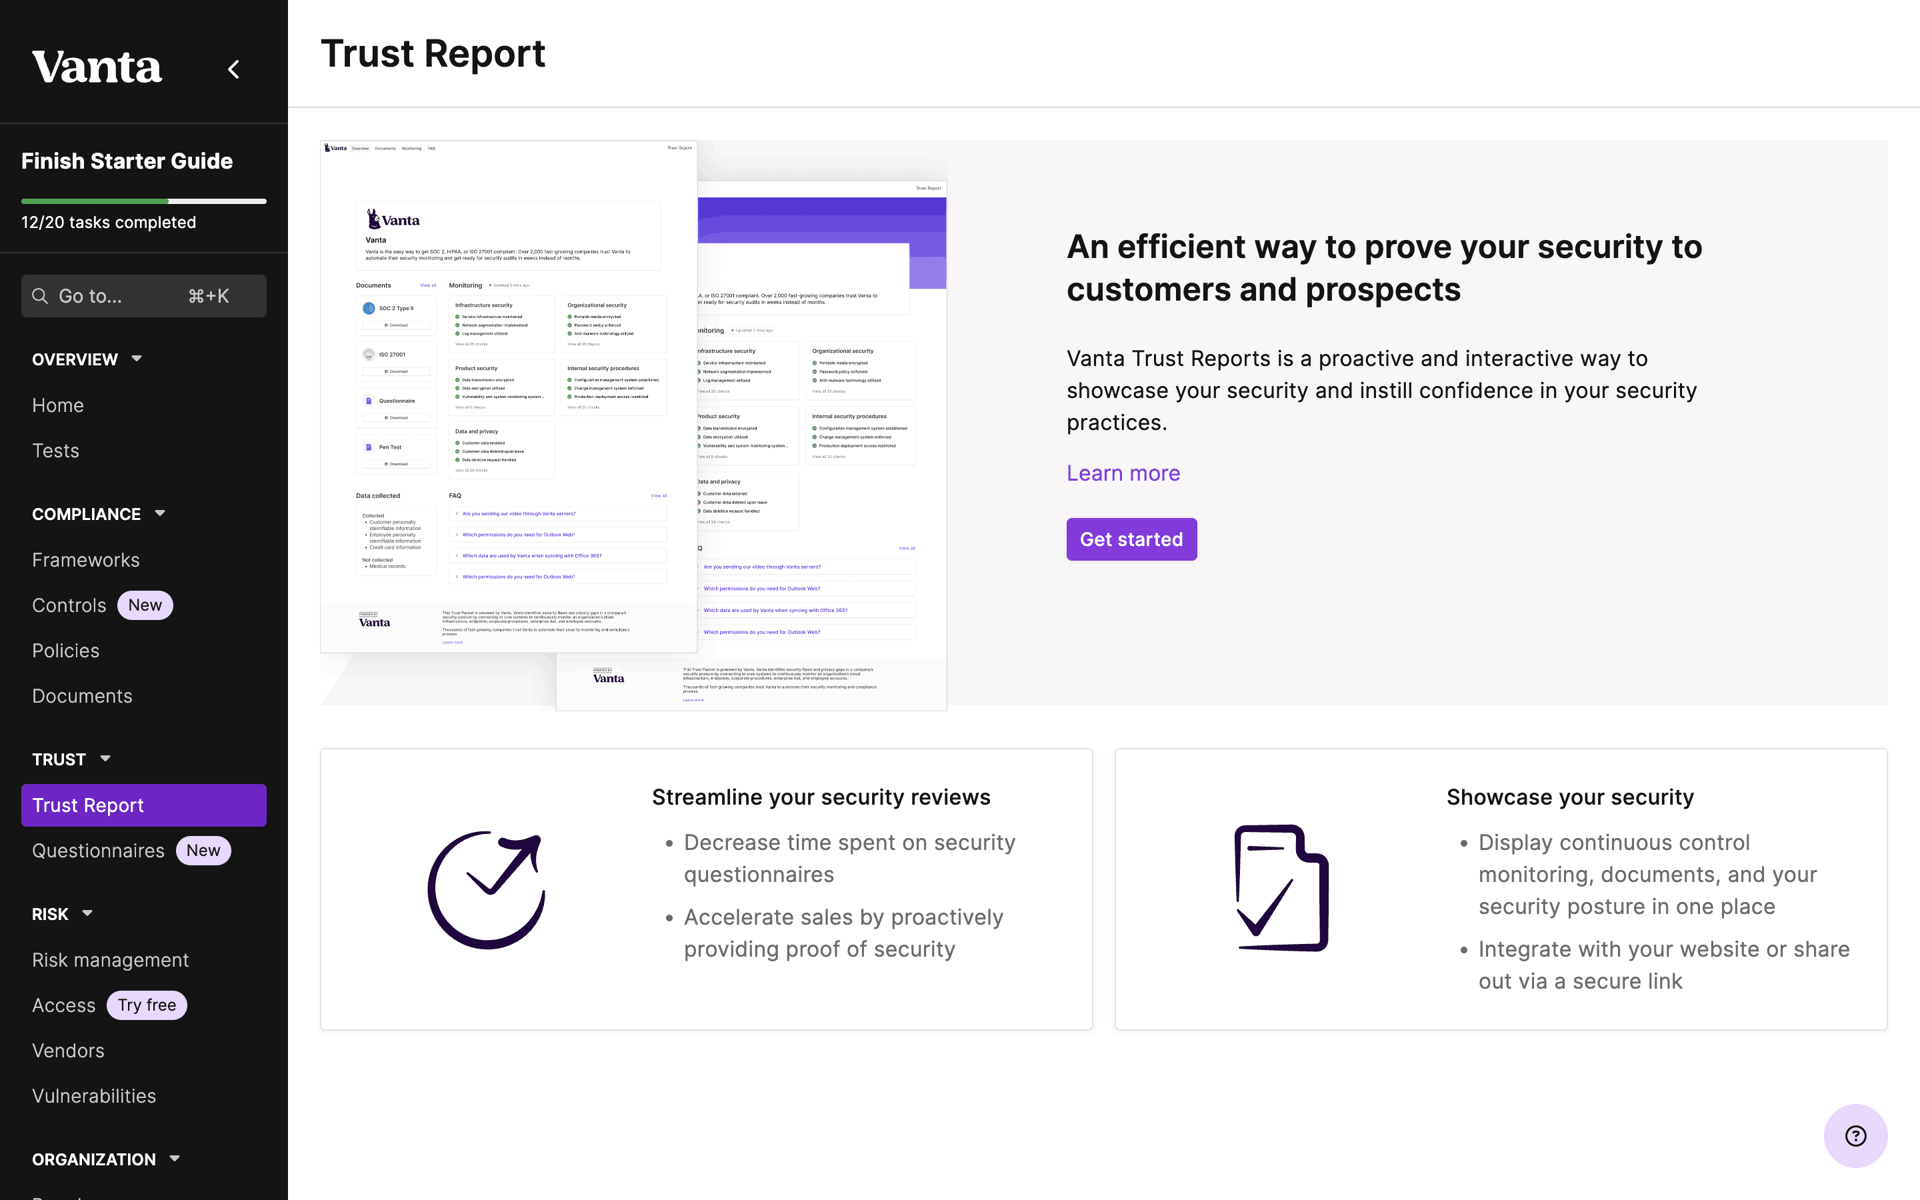Image resolution: width=1920 pixels, height=1200 pixels.
Task: Click the Get started button
Action: [1131, 539]
